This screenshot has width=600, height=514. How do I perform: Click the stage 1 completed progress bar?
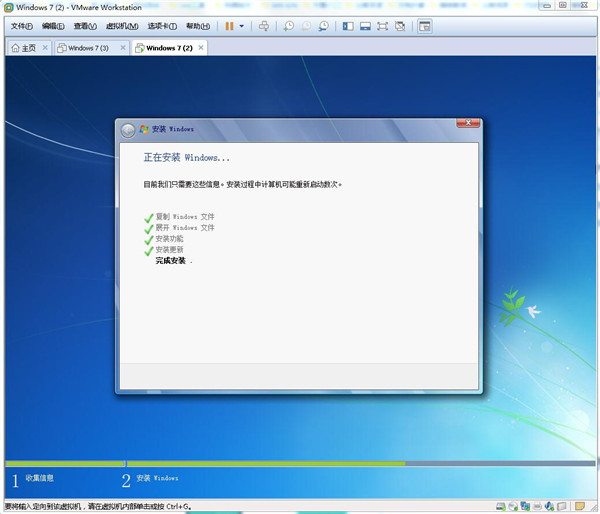pos(65,463)
